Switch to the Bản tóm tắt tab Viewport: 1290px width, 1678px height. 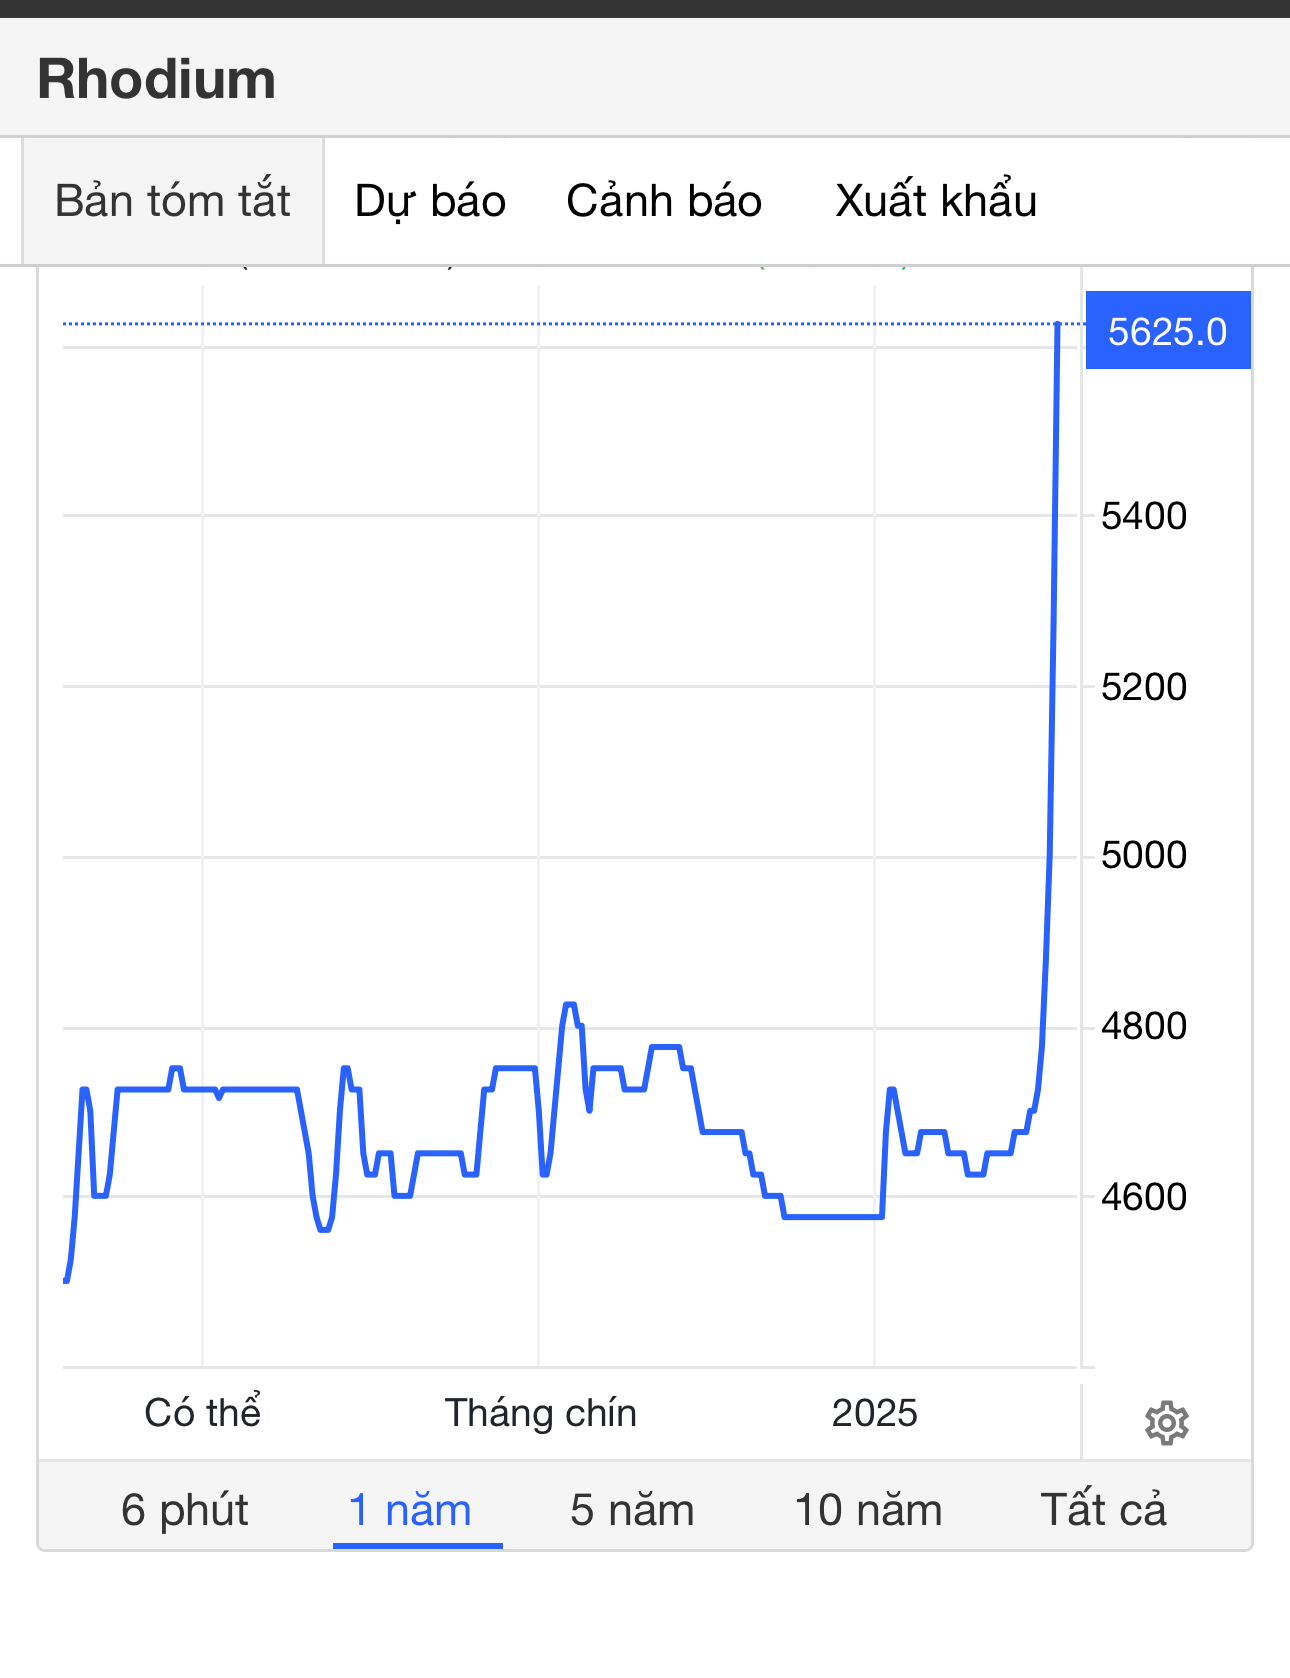tap(172, 201)
